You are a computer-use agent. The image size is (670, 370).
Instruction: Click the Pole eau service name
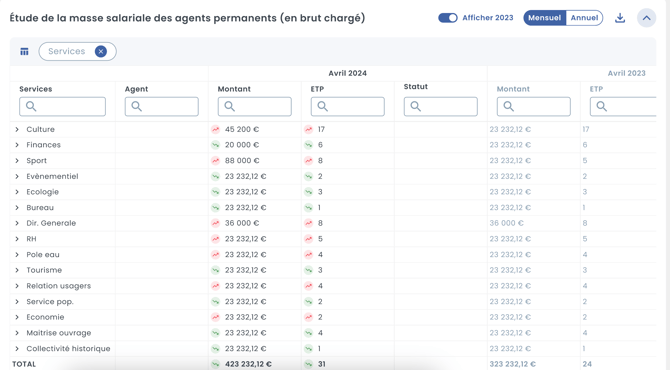click(43, 255)
